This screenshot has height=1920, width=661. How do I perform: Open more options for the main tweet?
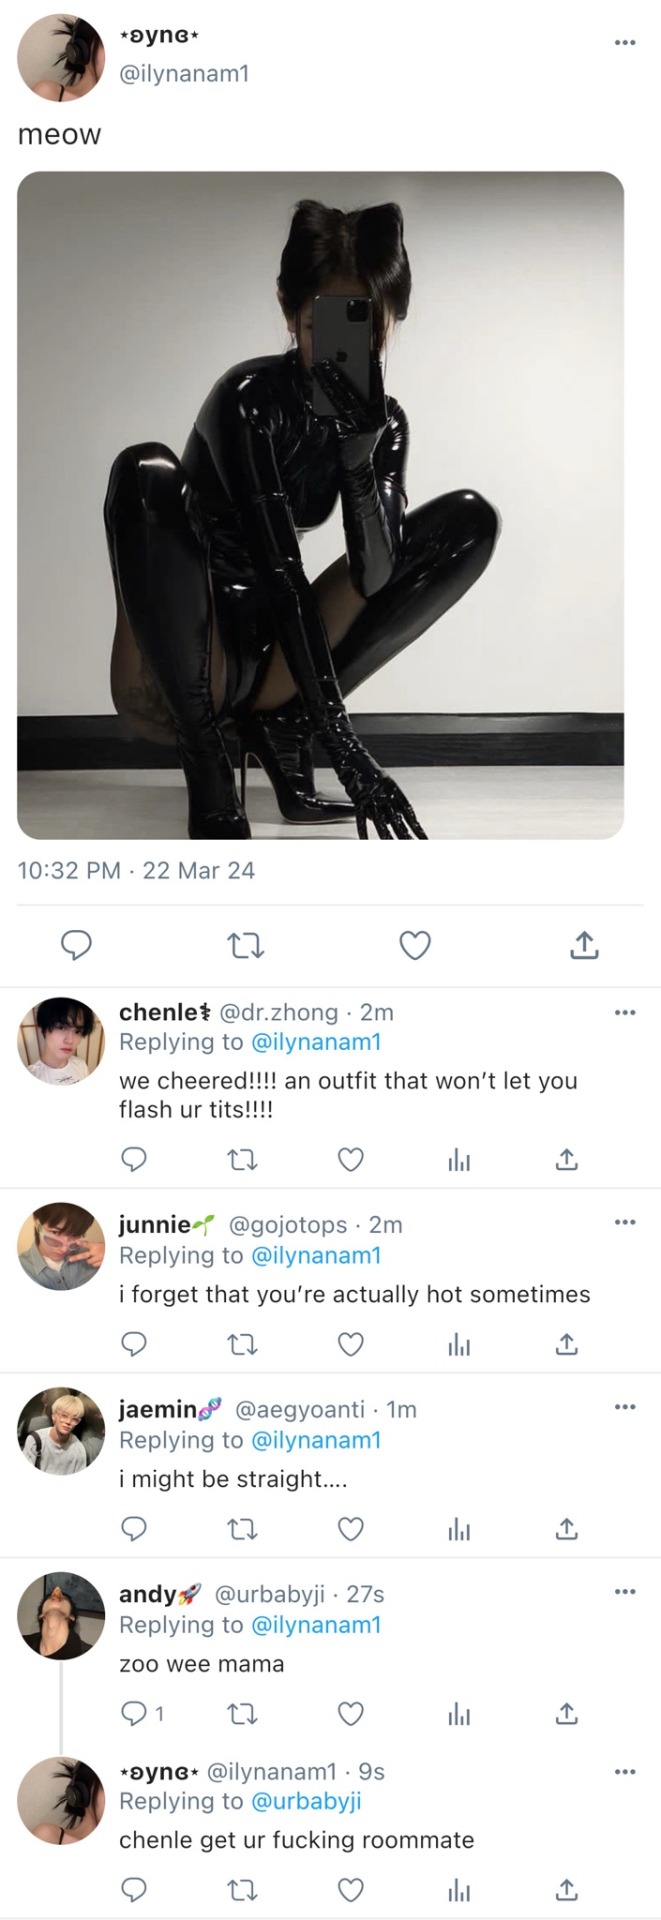tap(625, 42)
